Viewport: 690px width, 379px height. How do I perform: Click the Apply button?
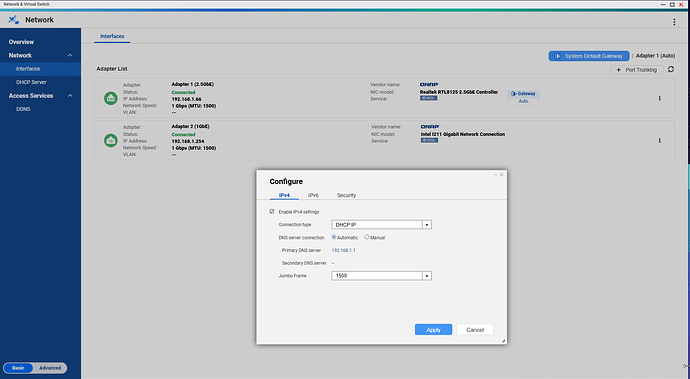coord(433,330)
